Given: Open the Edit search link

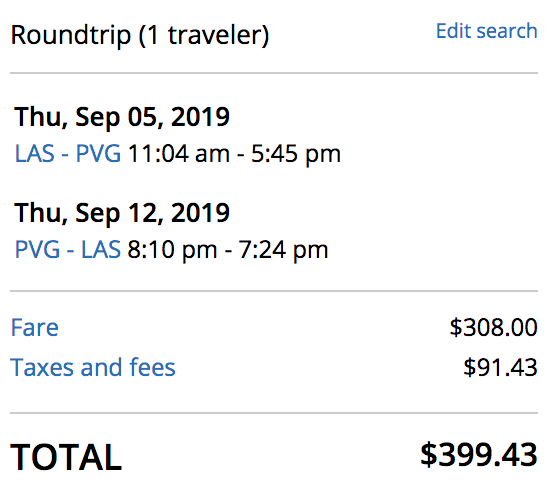Looking at the screenshot, I should [487, 31].
